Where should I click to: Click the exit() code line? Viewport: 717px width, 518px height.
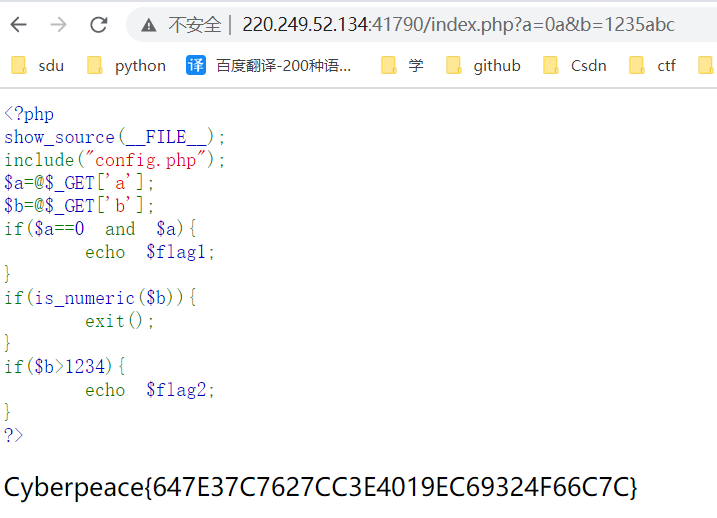click(x=119, y=321)
